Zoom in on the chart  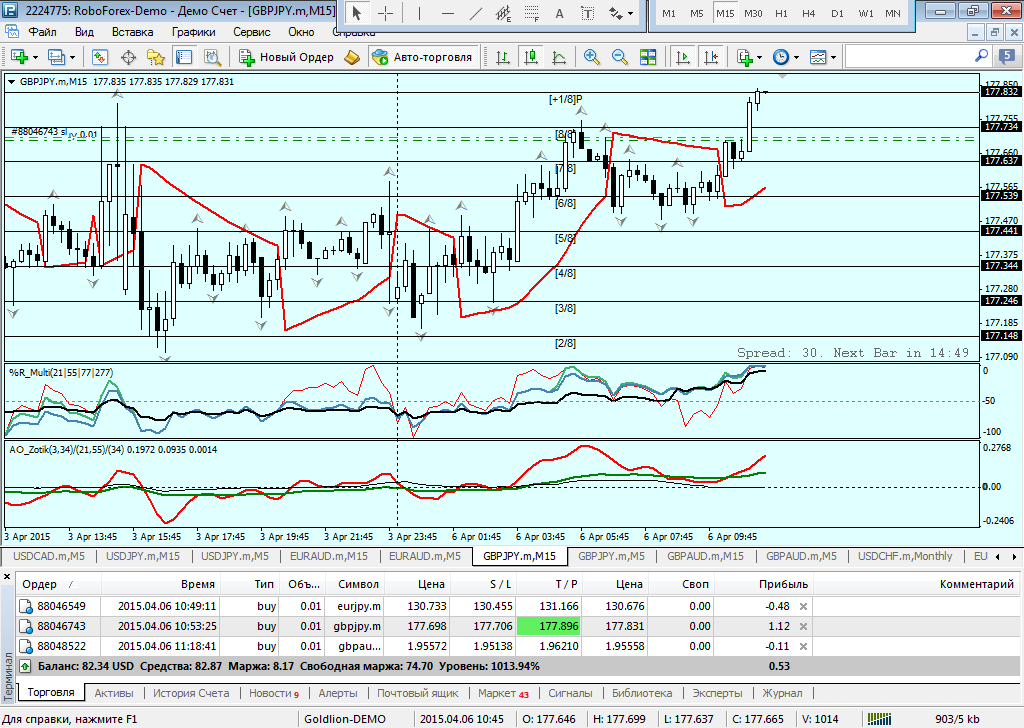(592, 57)
